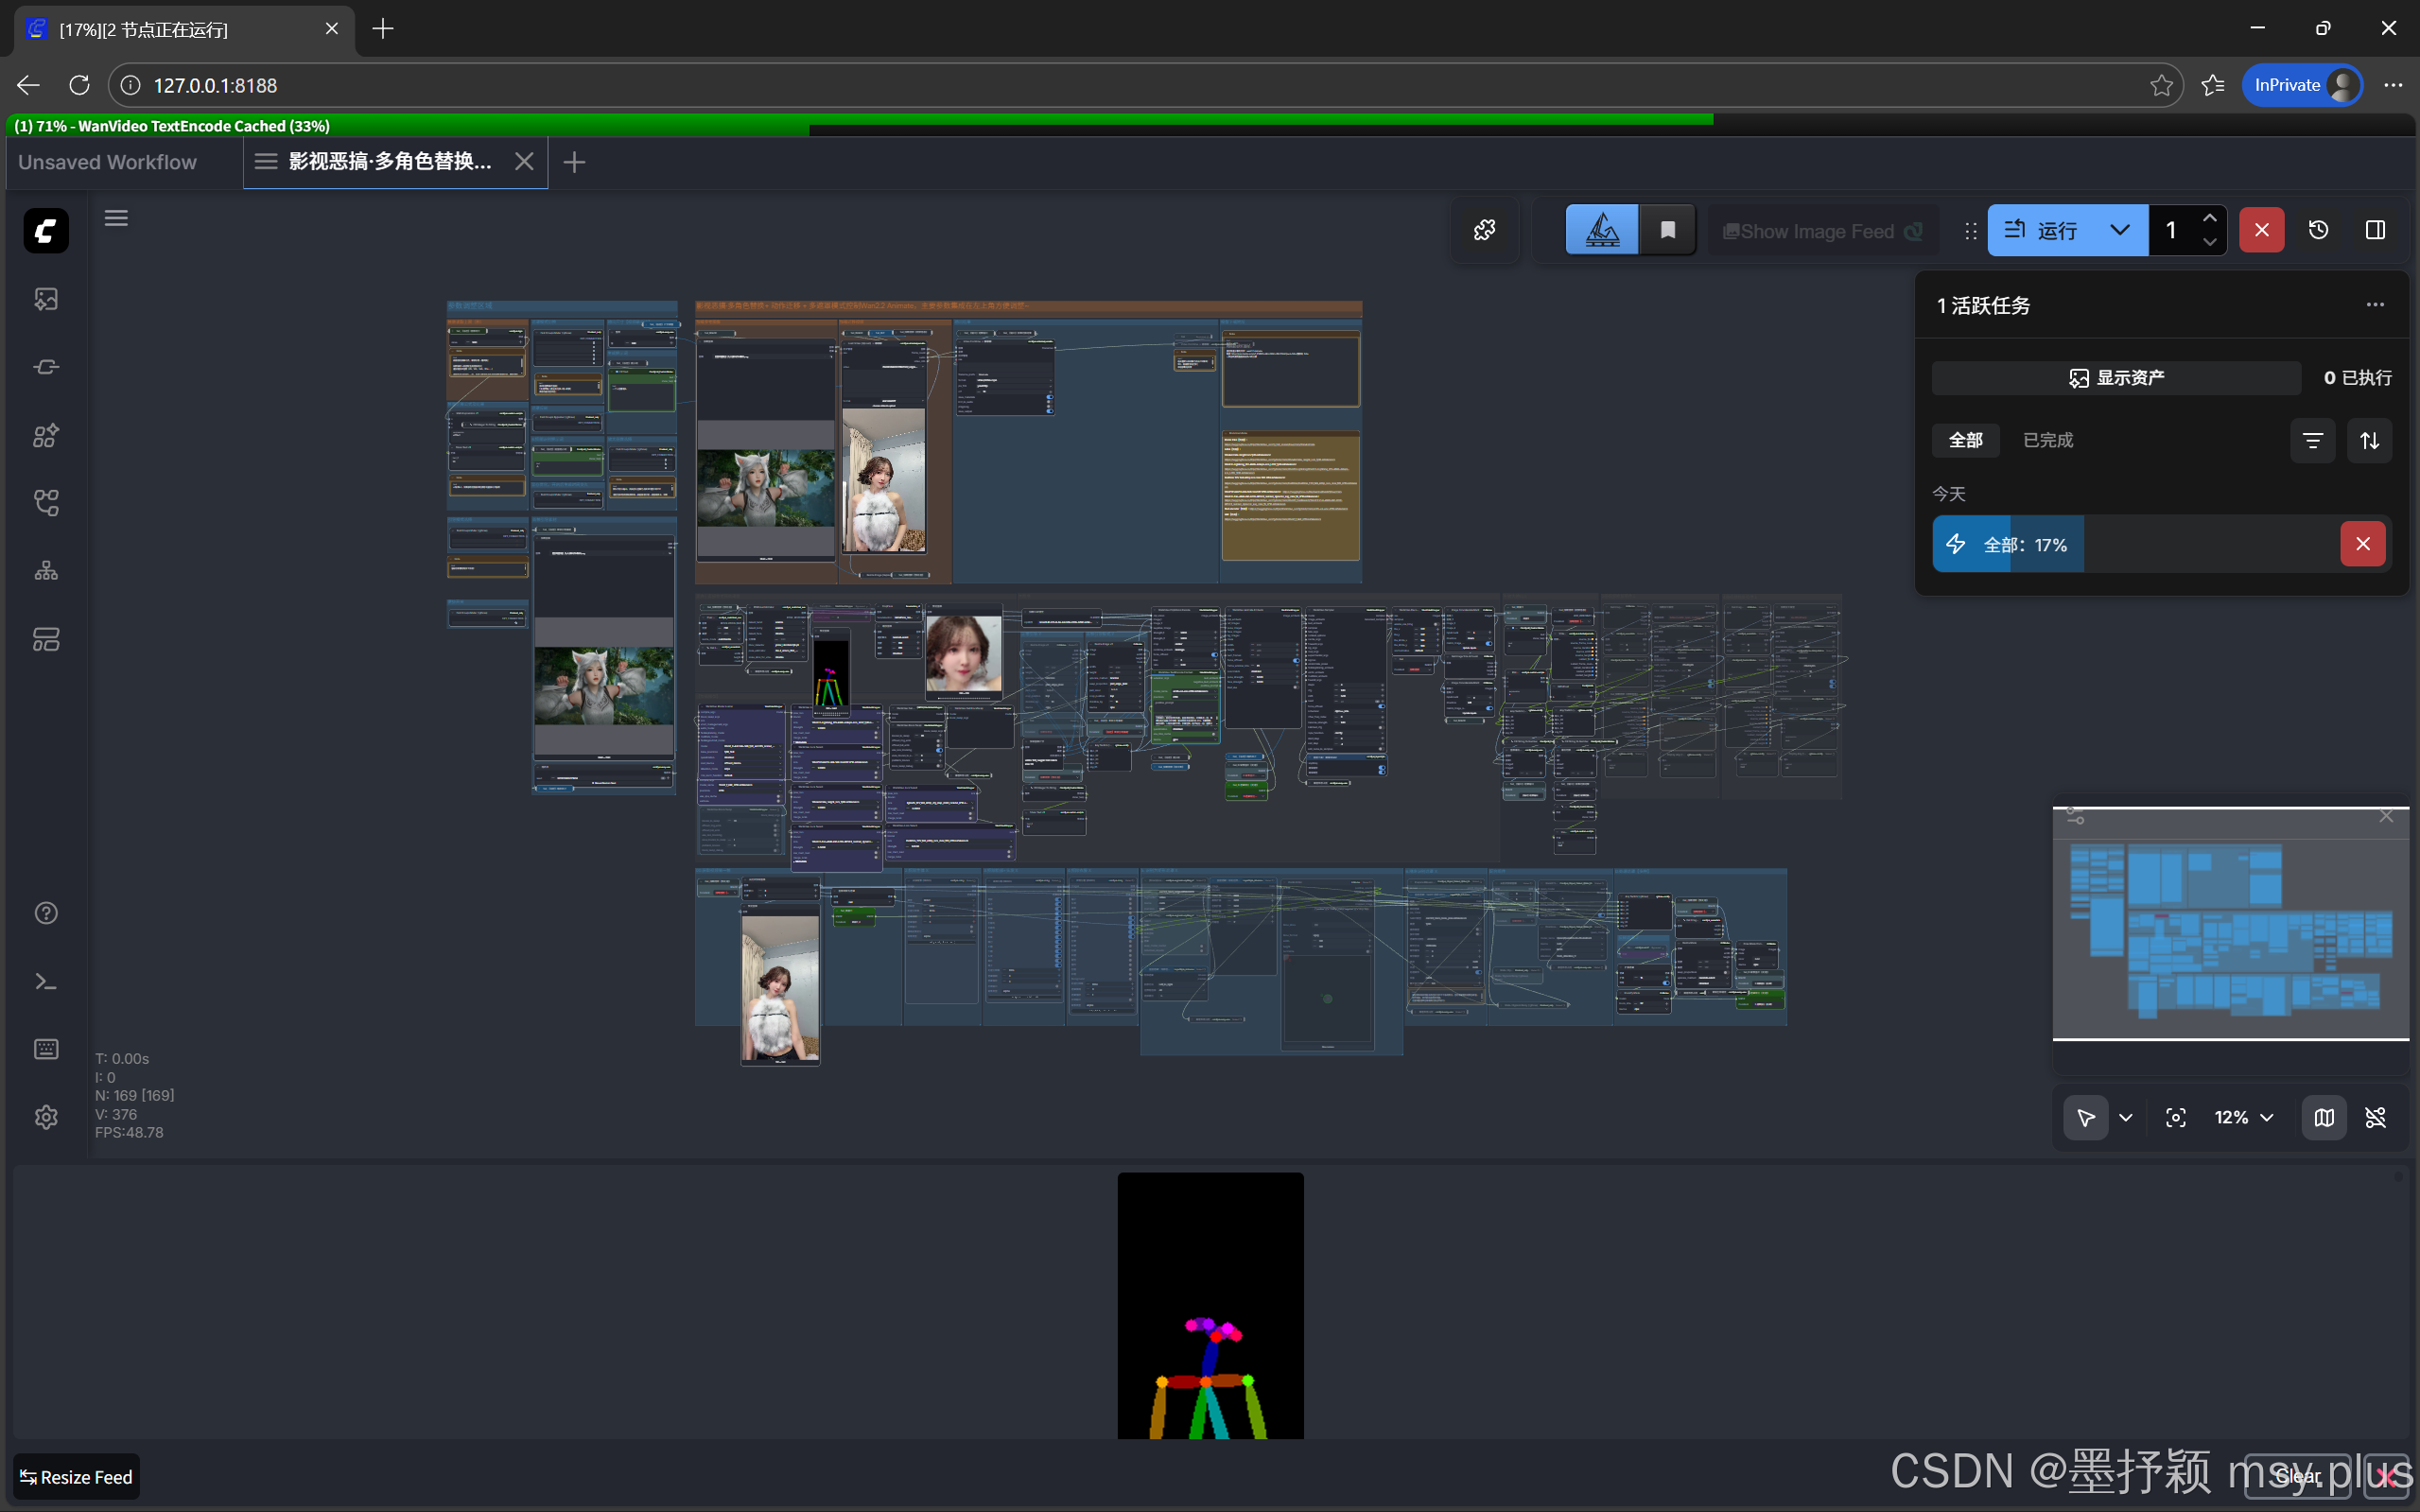Screen dimensions: 2420x1512
Task: Open the settings gear in the sidebar
Action: [x=46, y=1117]
